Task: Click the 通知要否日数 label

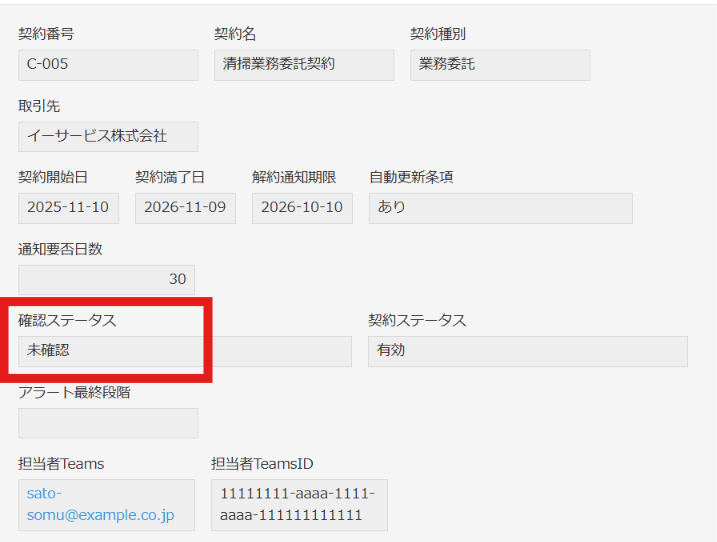Action: (60, 249)
